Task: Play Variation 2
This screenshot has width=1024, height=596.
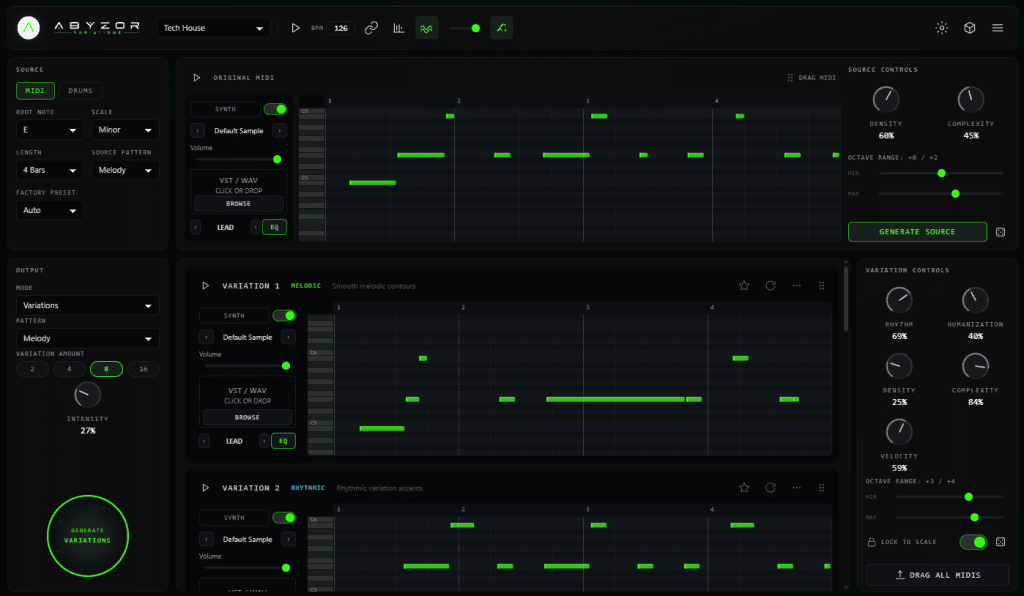Action: coord(205,488)
